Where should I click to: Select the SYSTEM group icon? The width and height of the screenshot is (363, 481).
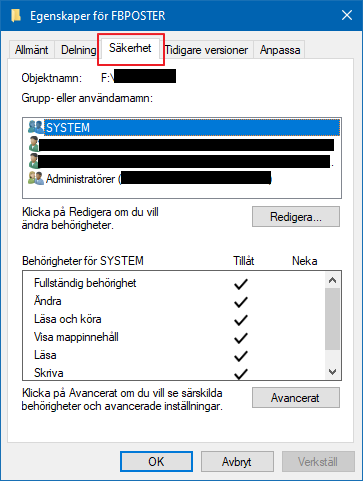click(36, 127)
